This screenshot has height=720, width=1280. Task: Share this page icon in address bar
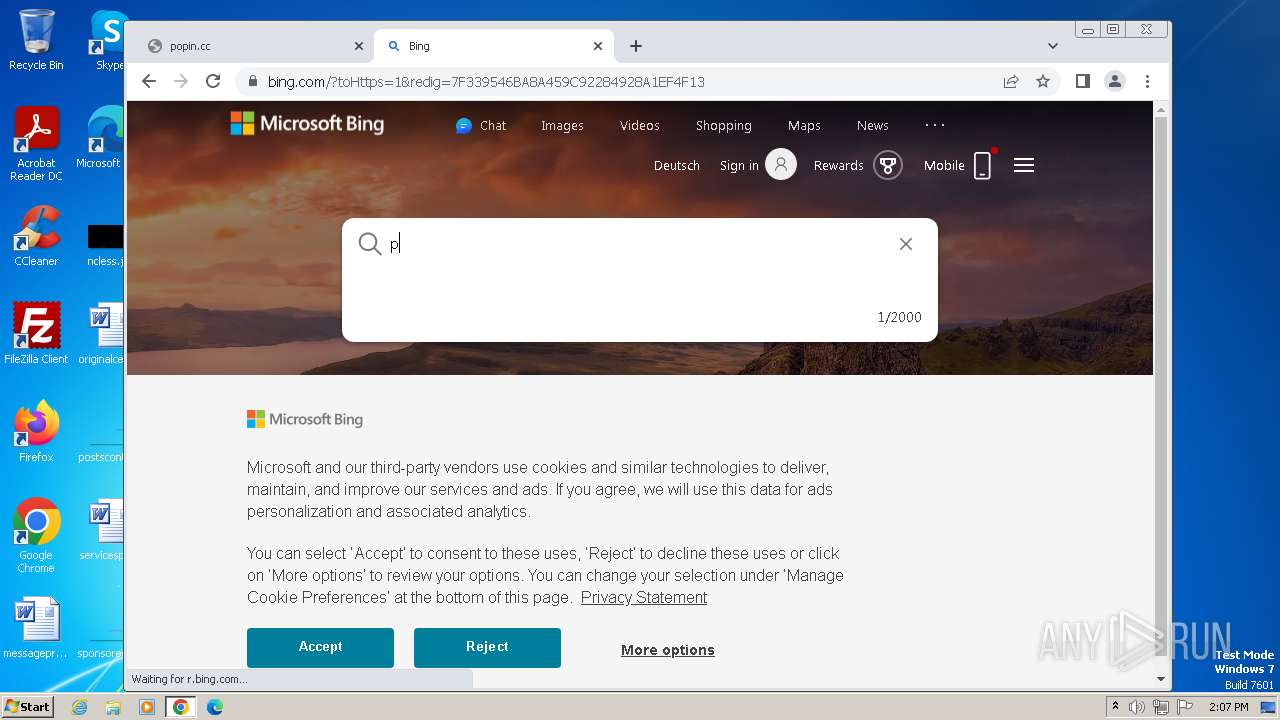[1011, 82]
